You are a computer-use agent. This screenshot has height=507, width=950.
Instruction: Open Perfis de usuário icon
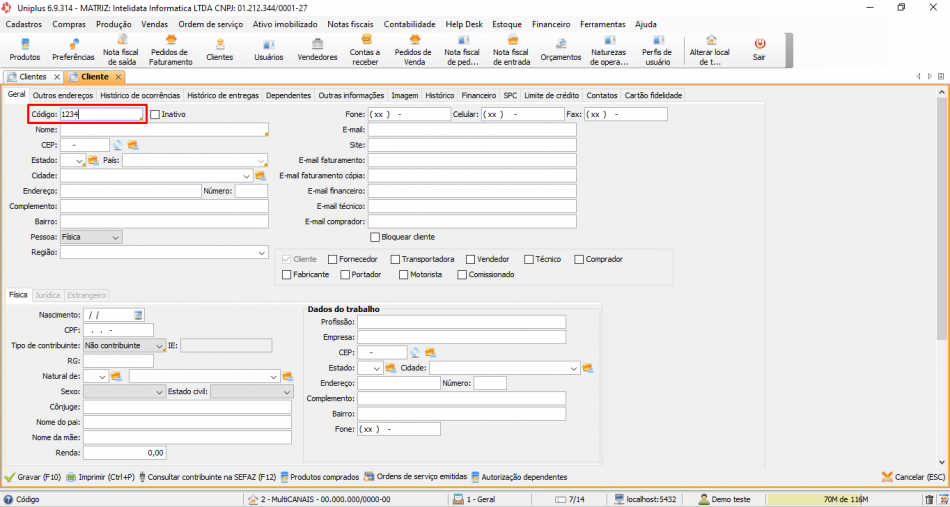(656, 50)
